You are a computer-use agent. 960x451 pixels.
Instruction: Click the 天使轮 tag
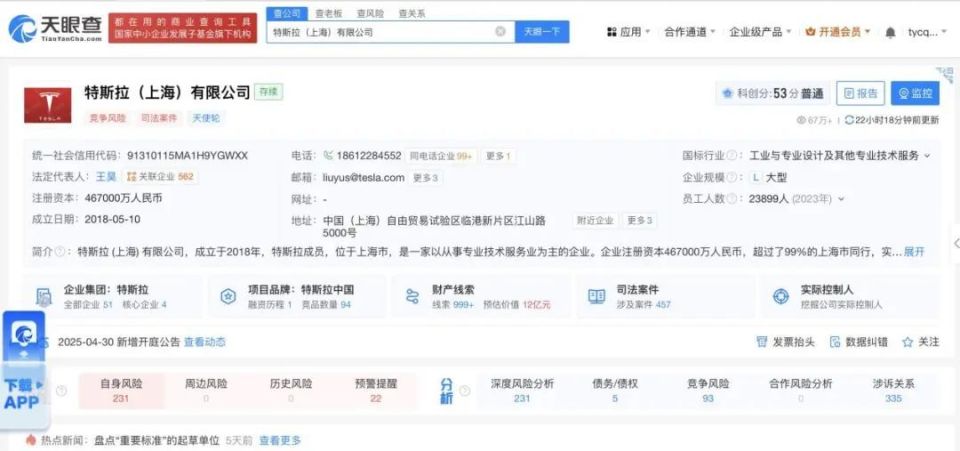206,117
